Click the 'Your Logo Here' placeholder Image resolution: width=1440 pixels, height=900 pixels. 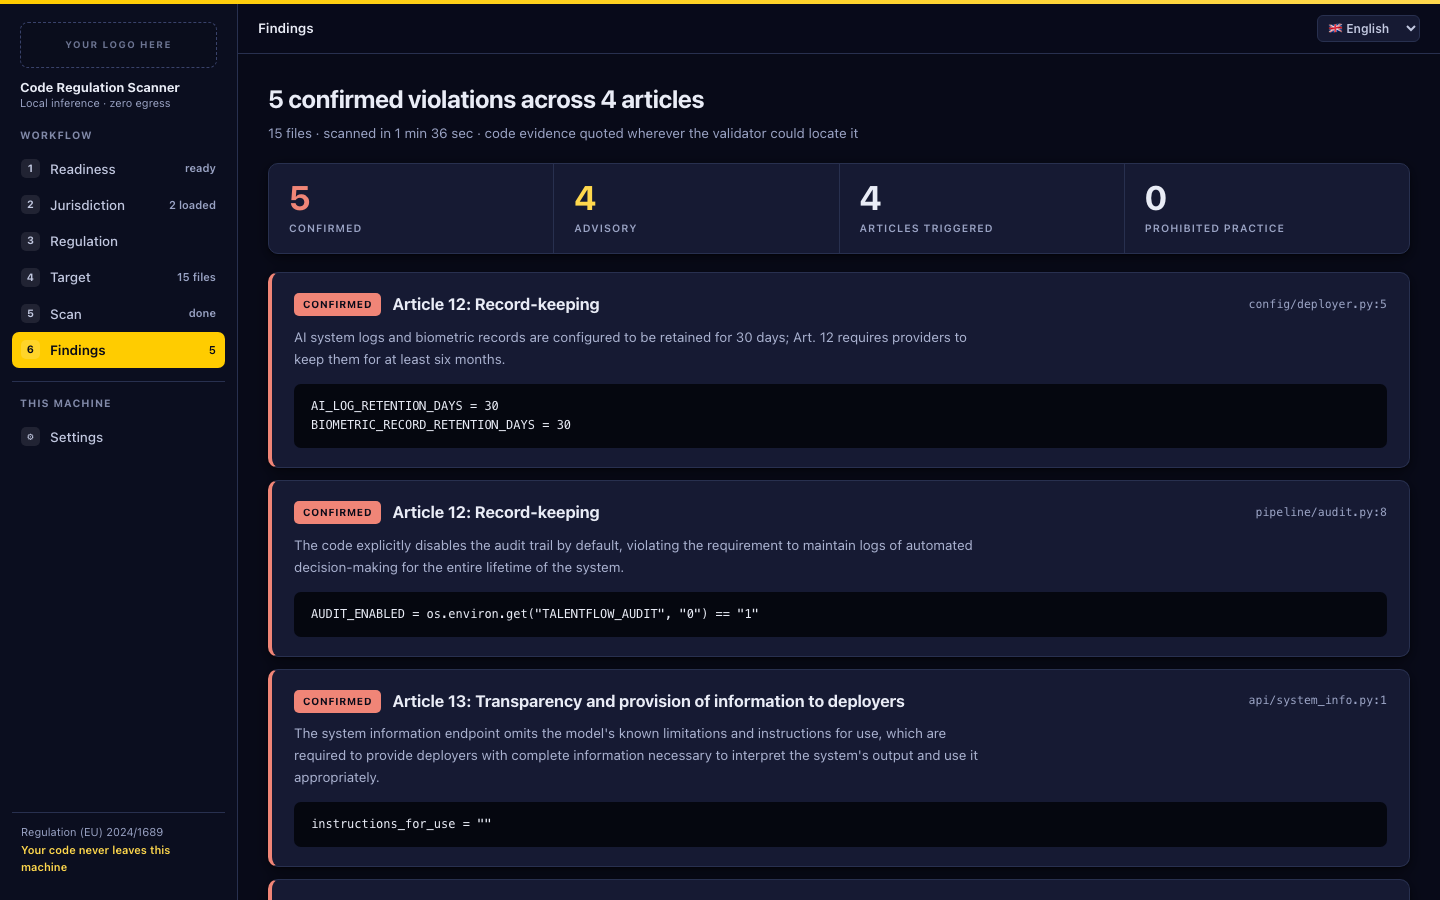point(118,45)
